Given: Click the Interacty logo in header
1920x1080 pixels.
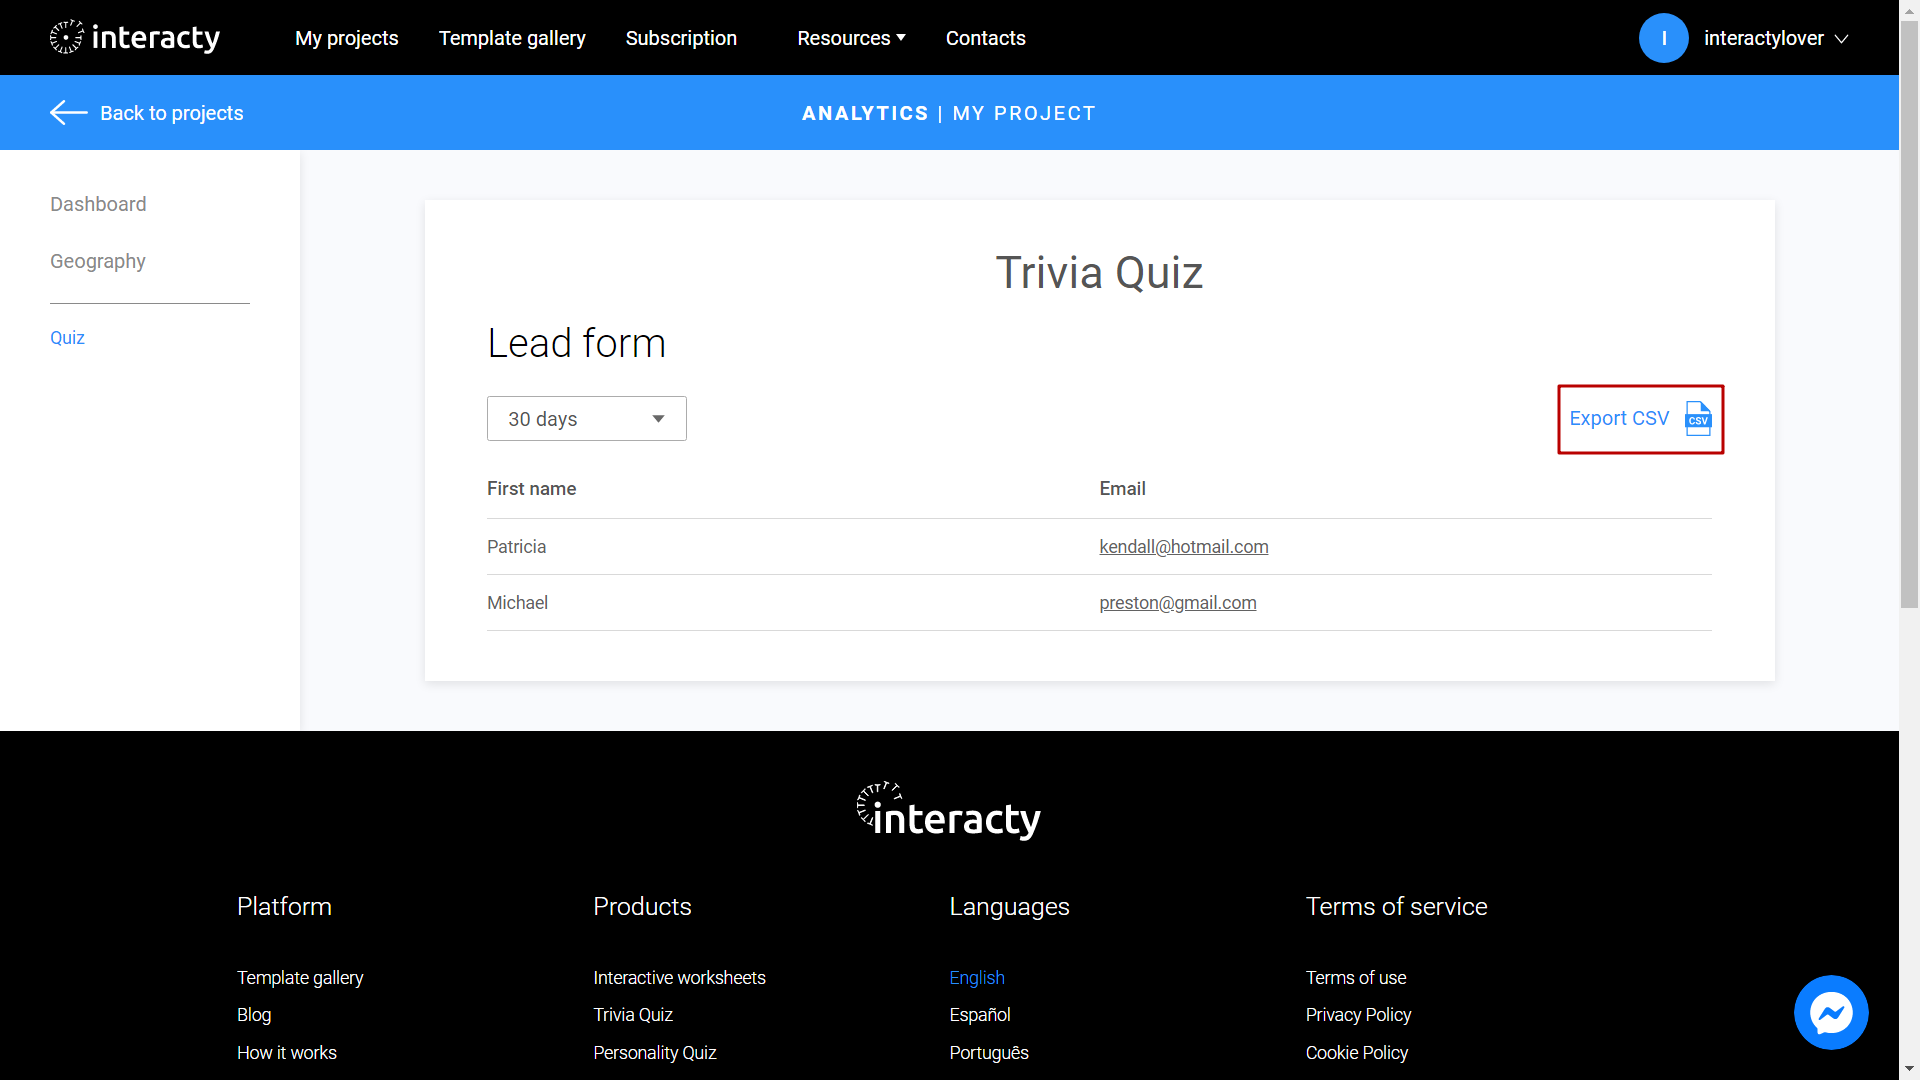Looking at the screenshot, I should point(132,37).
